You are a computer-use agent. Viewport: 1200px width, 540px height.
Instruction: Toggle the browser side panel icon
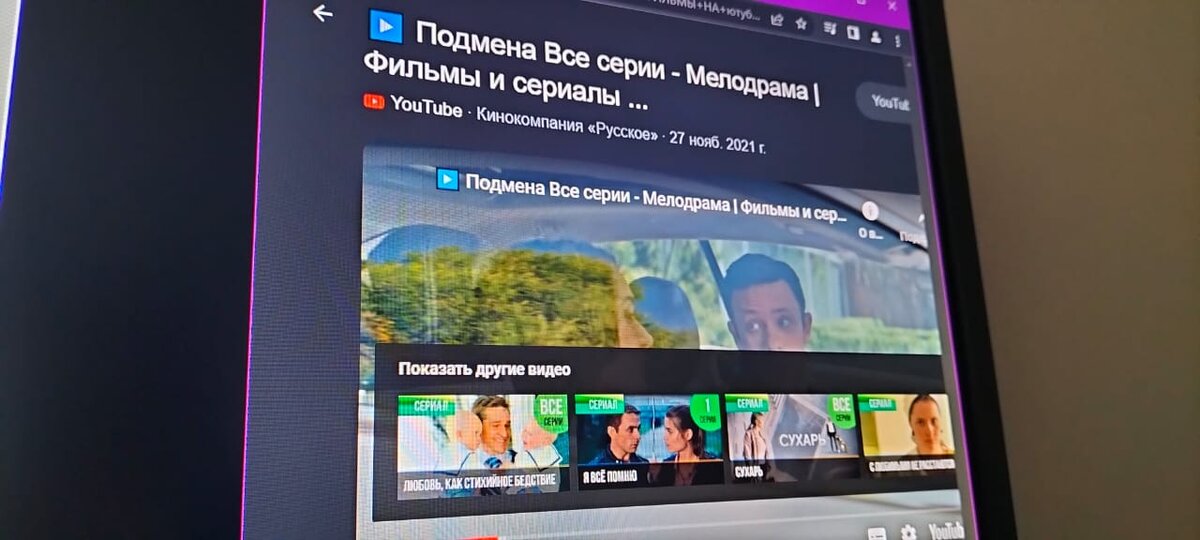[x=853, y=33]
